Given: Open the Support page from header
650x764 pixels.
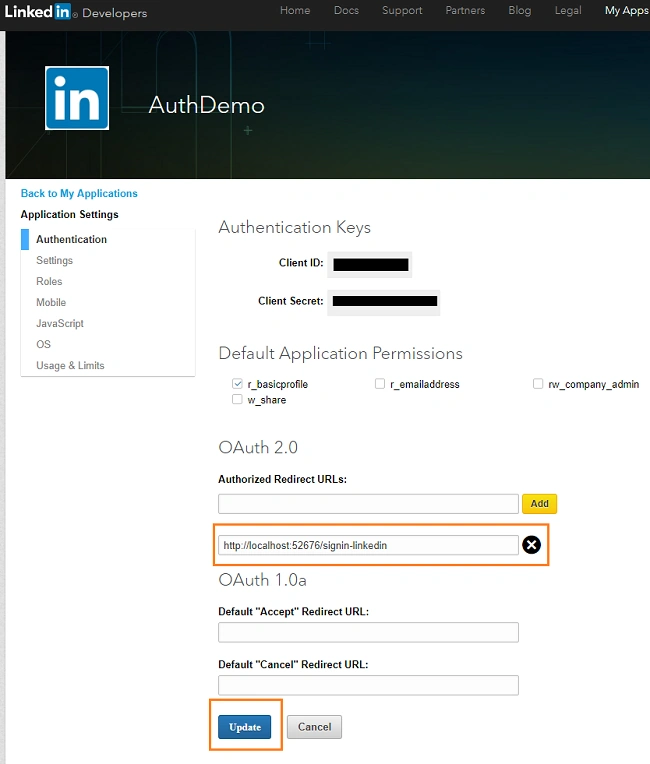Looking at the screenshot, I should coord(402,10).
